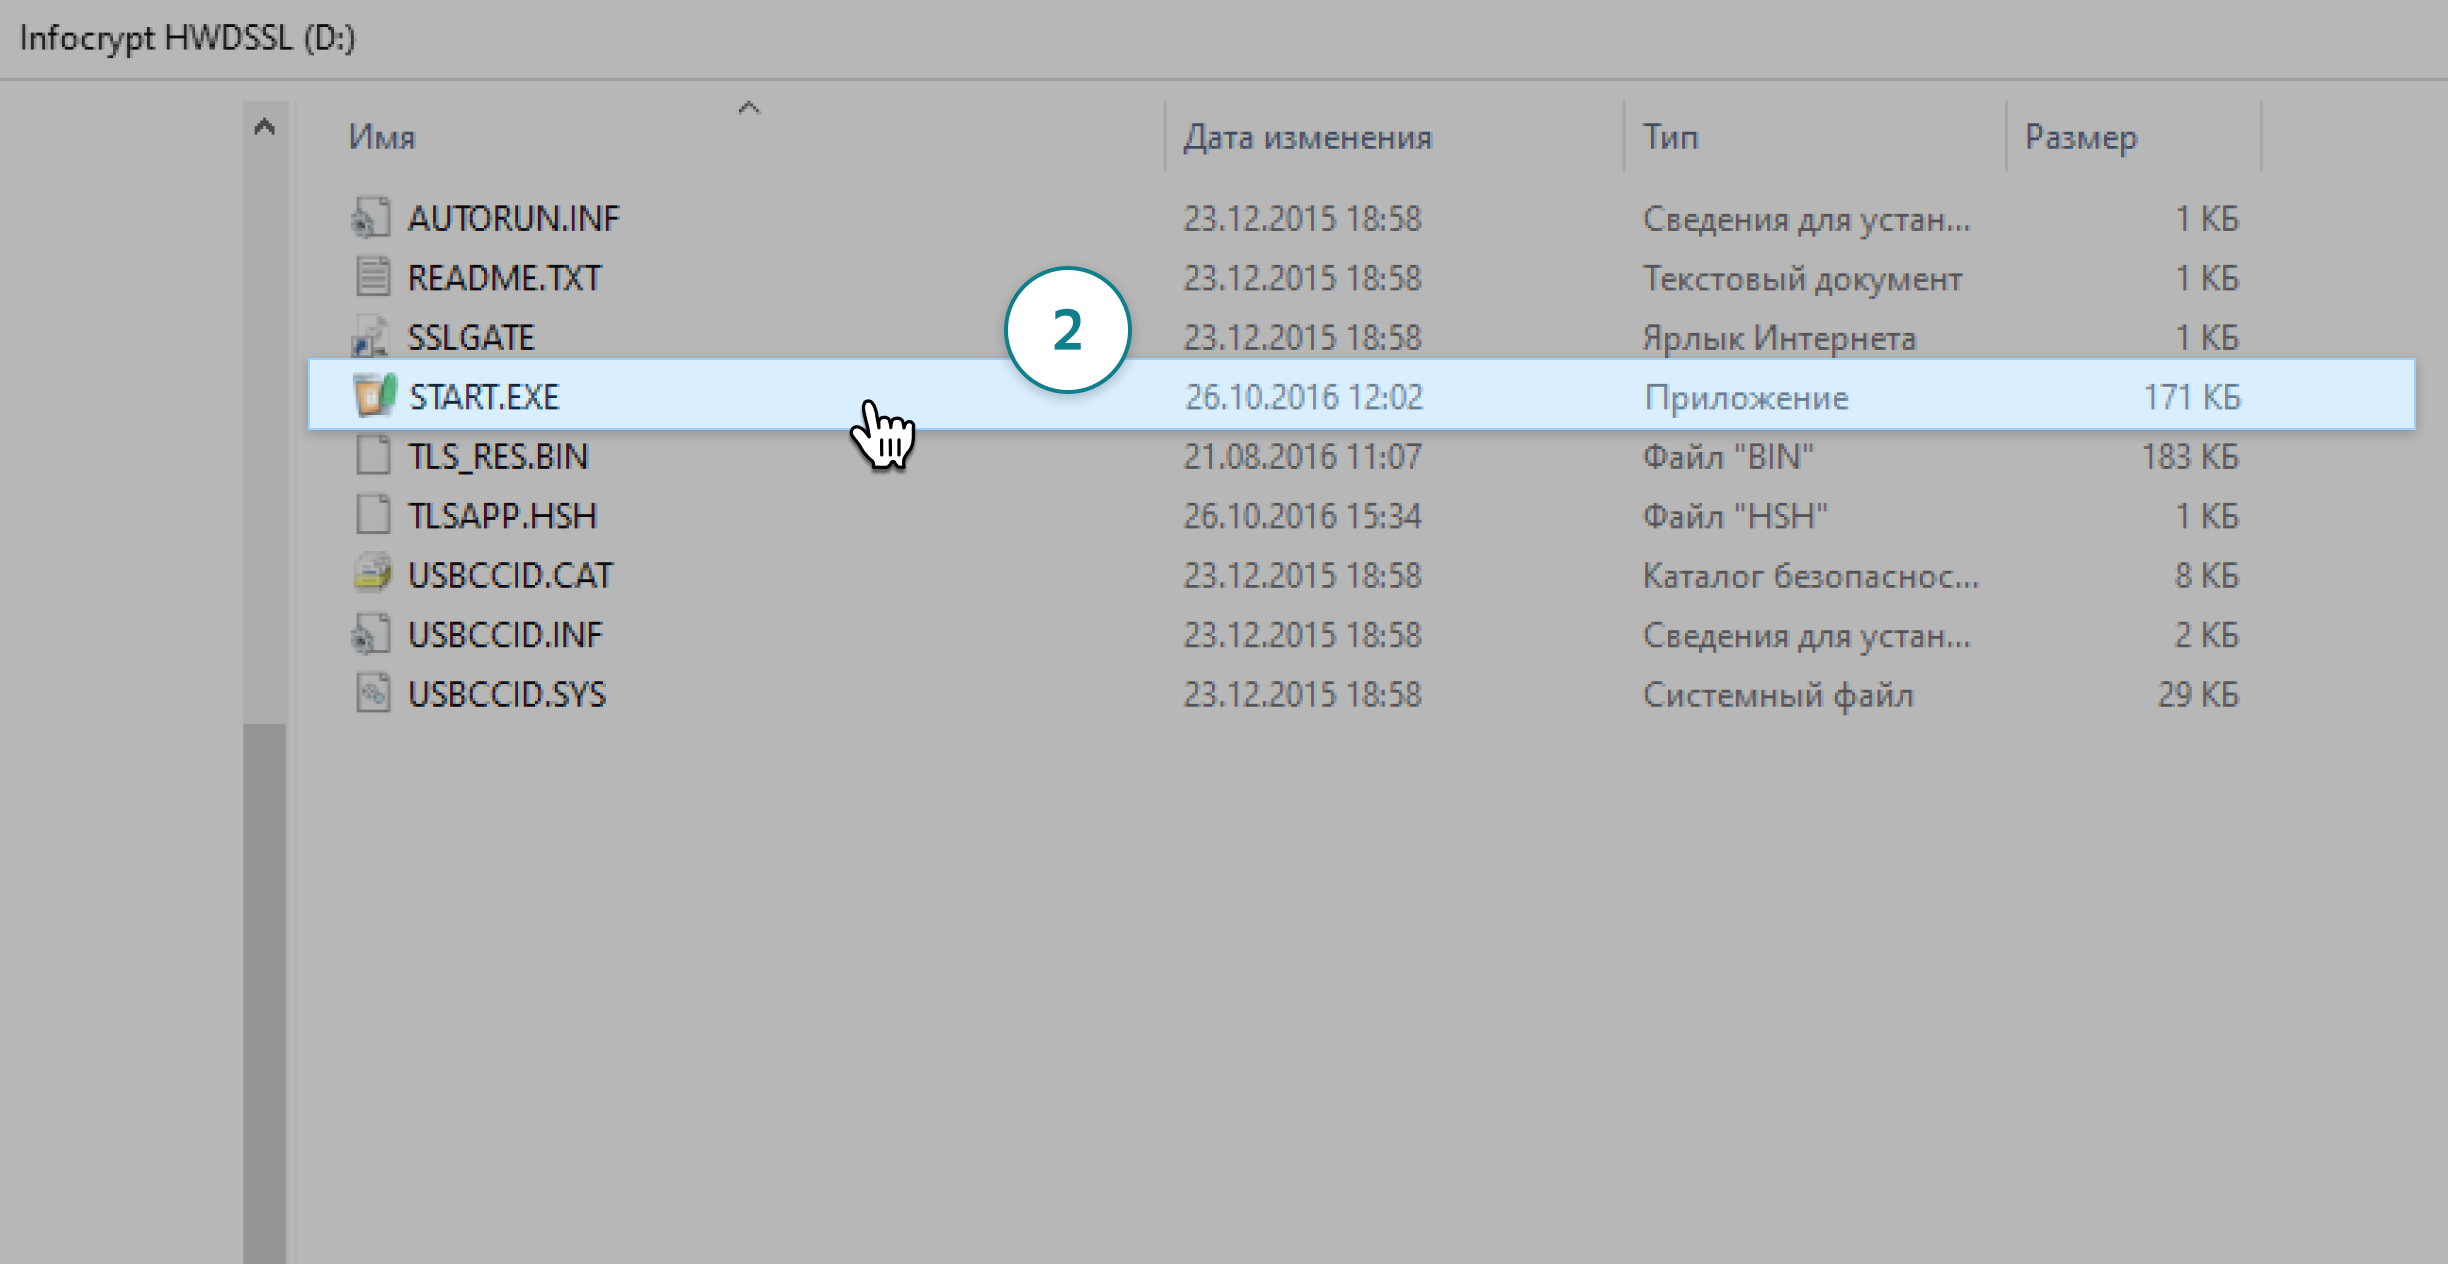The image size is (2448, 1264).
Task: Click the TLSAPP.HSH file icon
Action: click(373, 515)
